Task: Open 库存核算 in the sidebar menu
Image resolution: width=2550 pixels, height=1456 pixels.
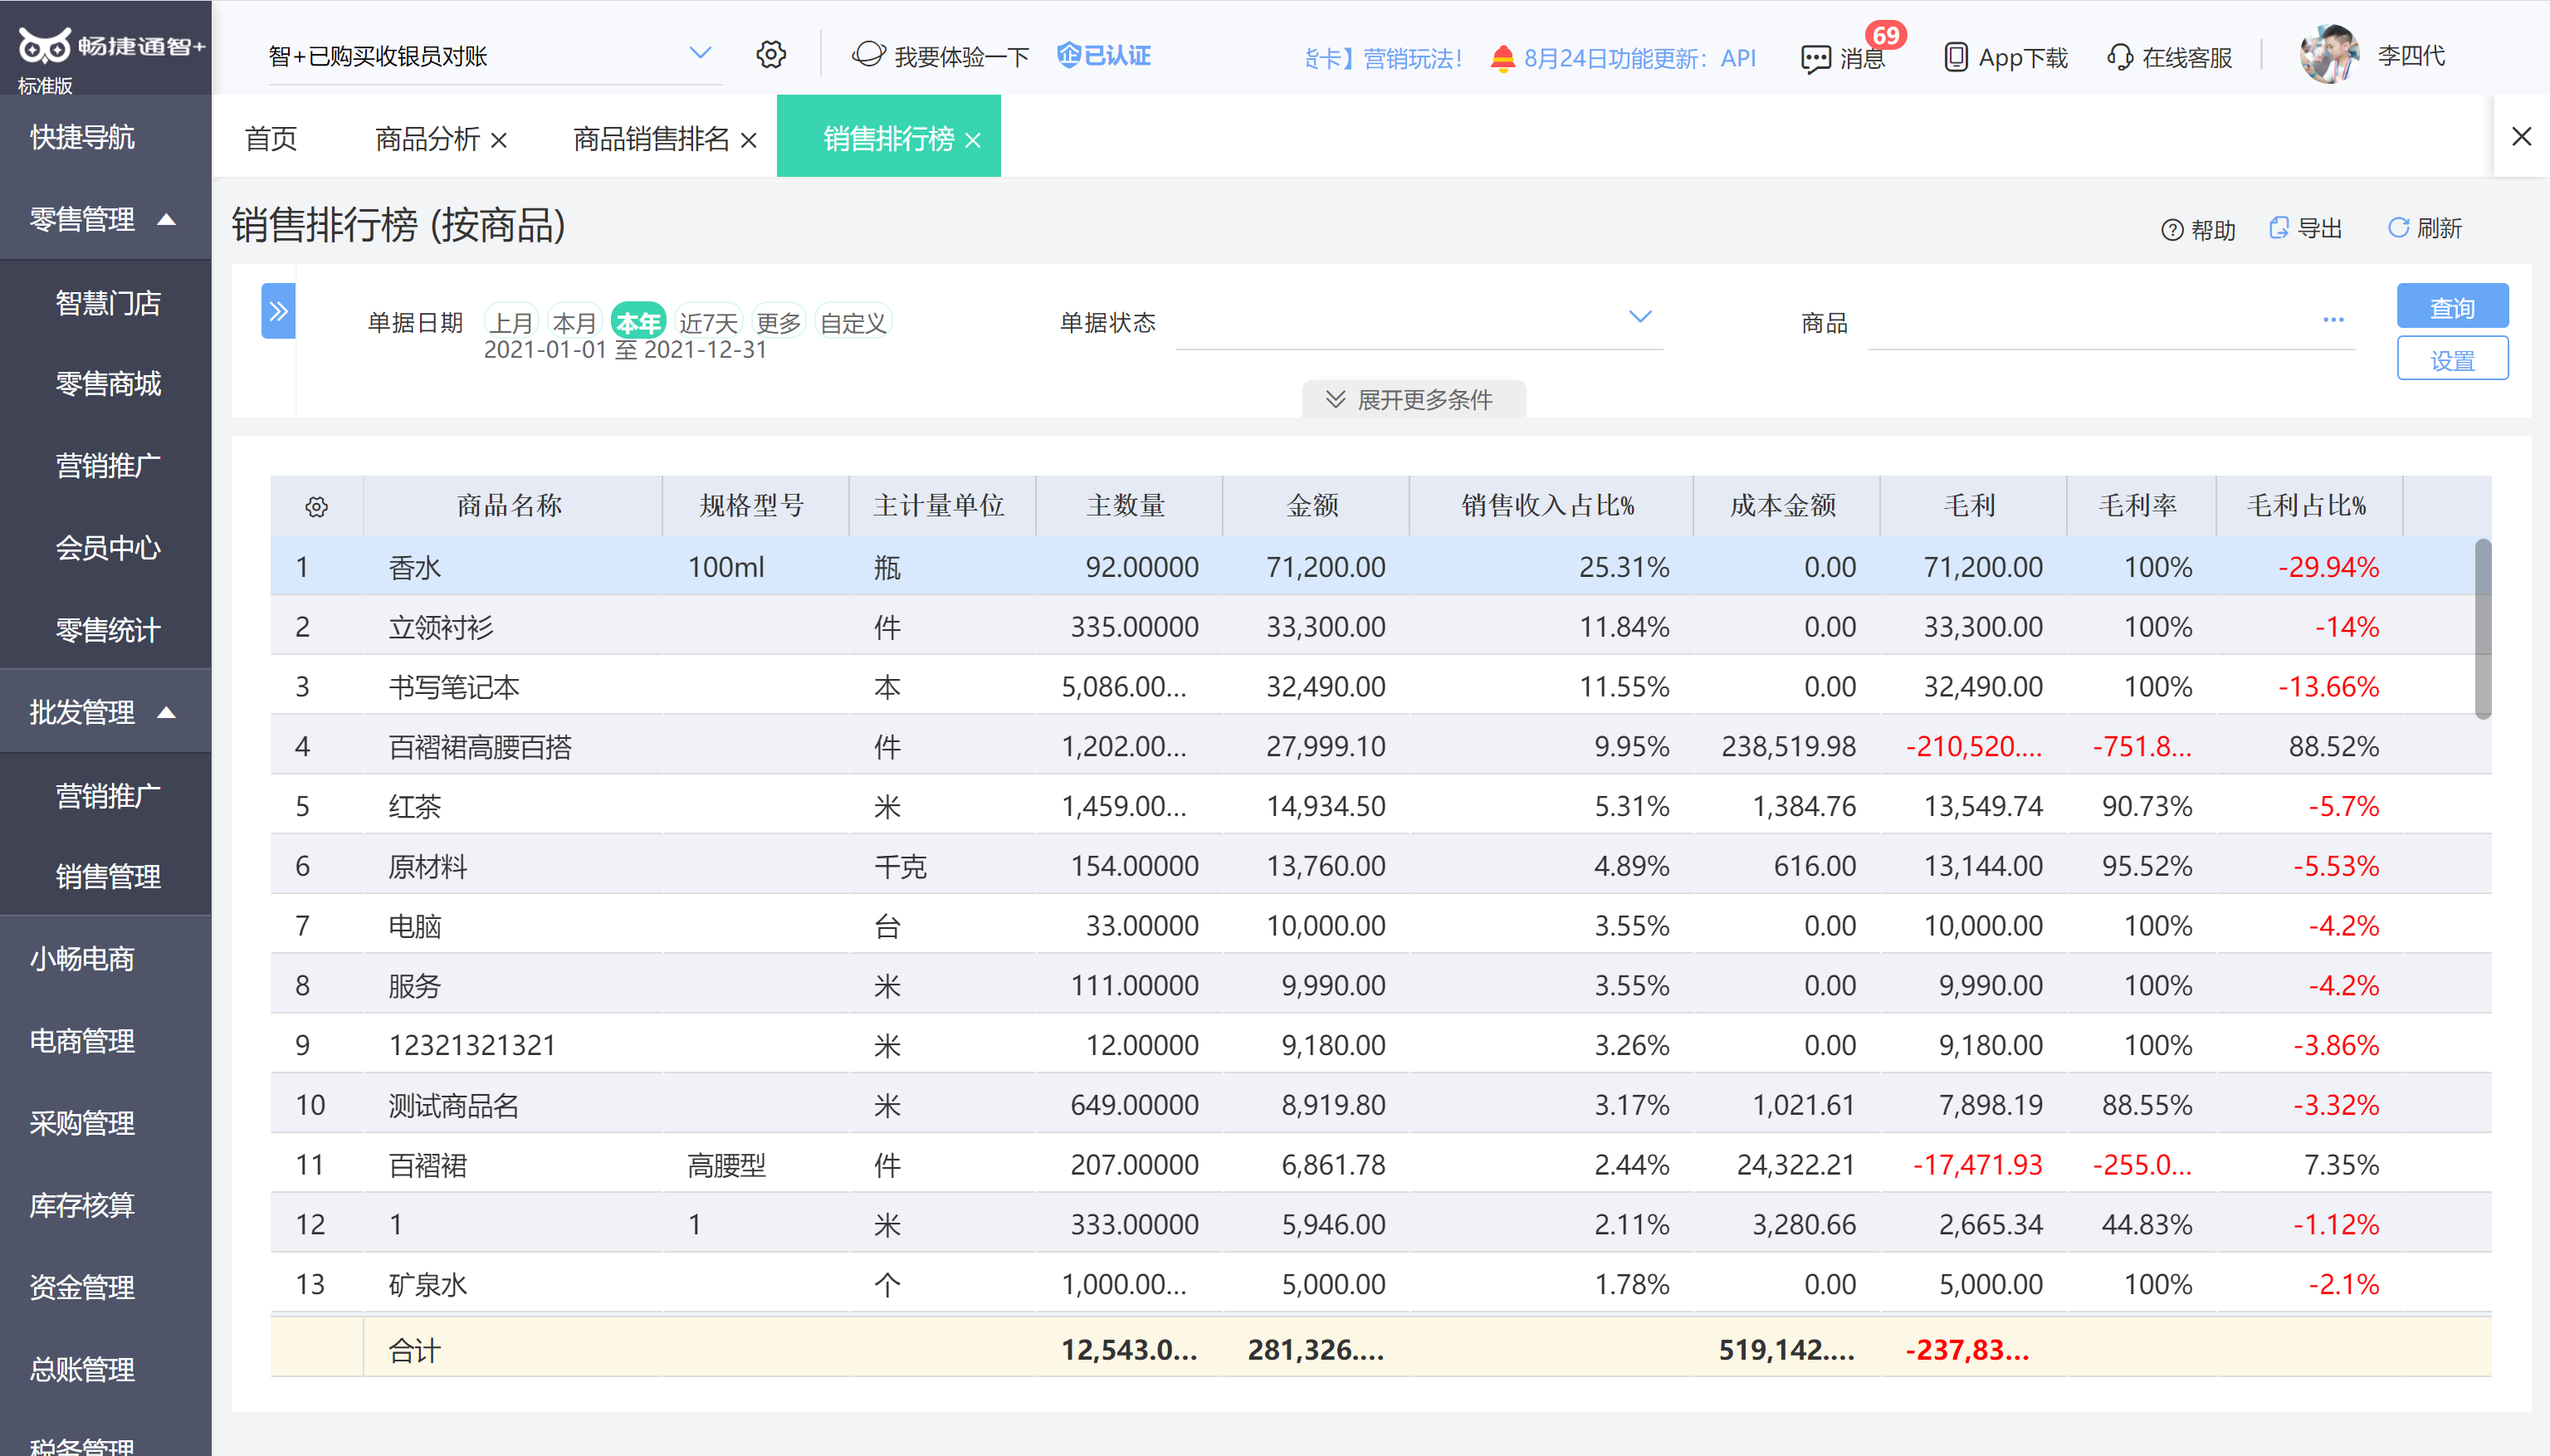Action: coord(82,1205)
